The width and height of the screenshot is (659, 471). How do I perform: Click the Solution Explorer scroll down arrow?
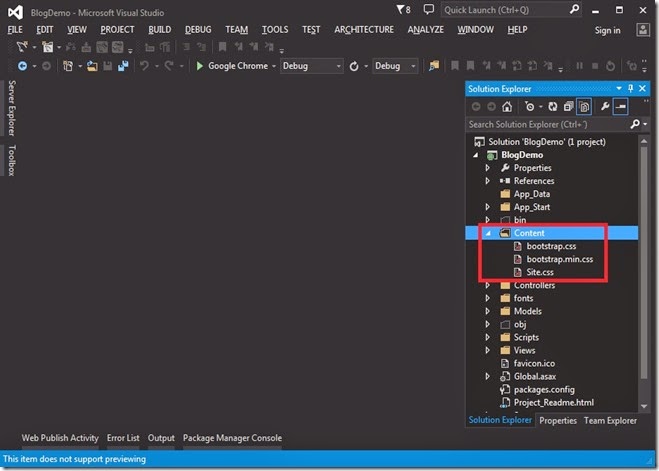click(x=643, y=406)
